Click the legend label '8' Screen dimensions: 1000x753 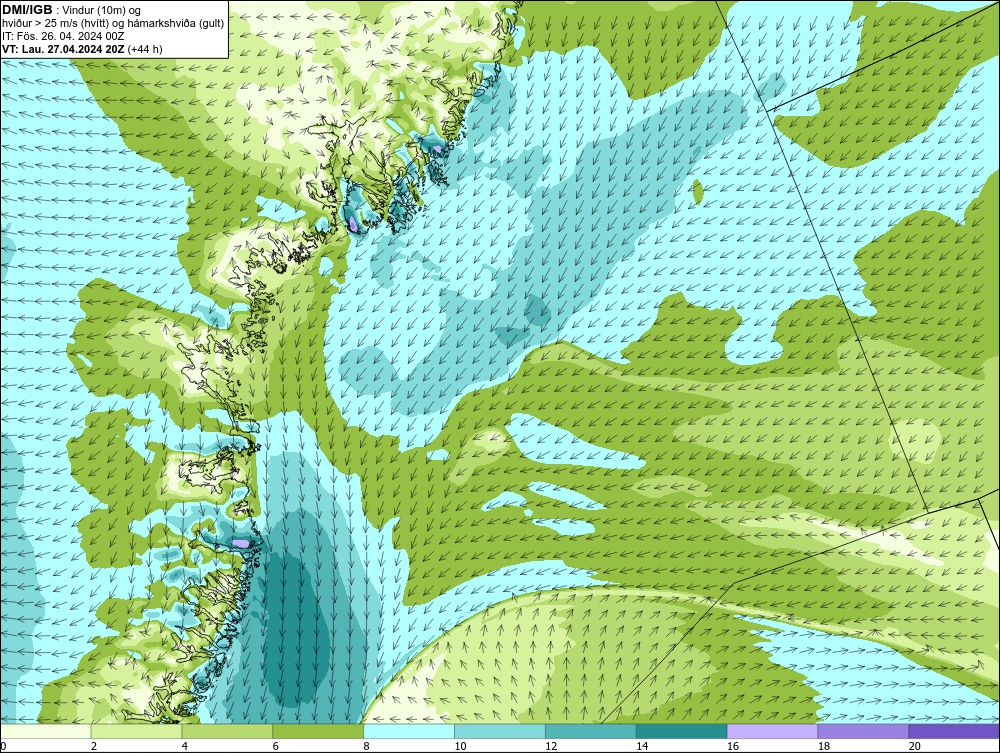coord(366,746)
